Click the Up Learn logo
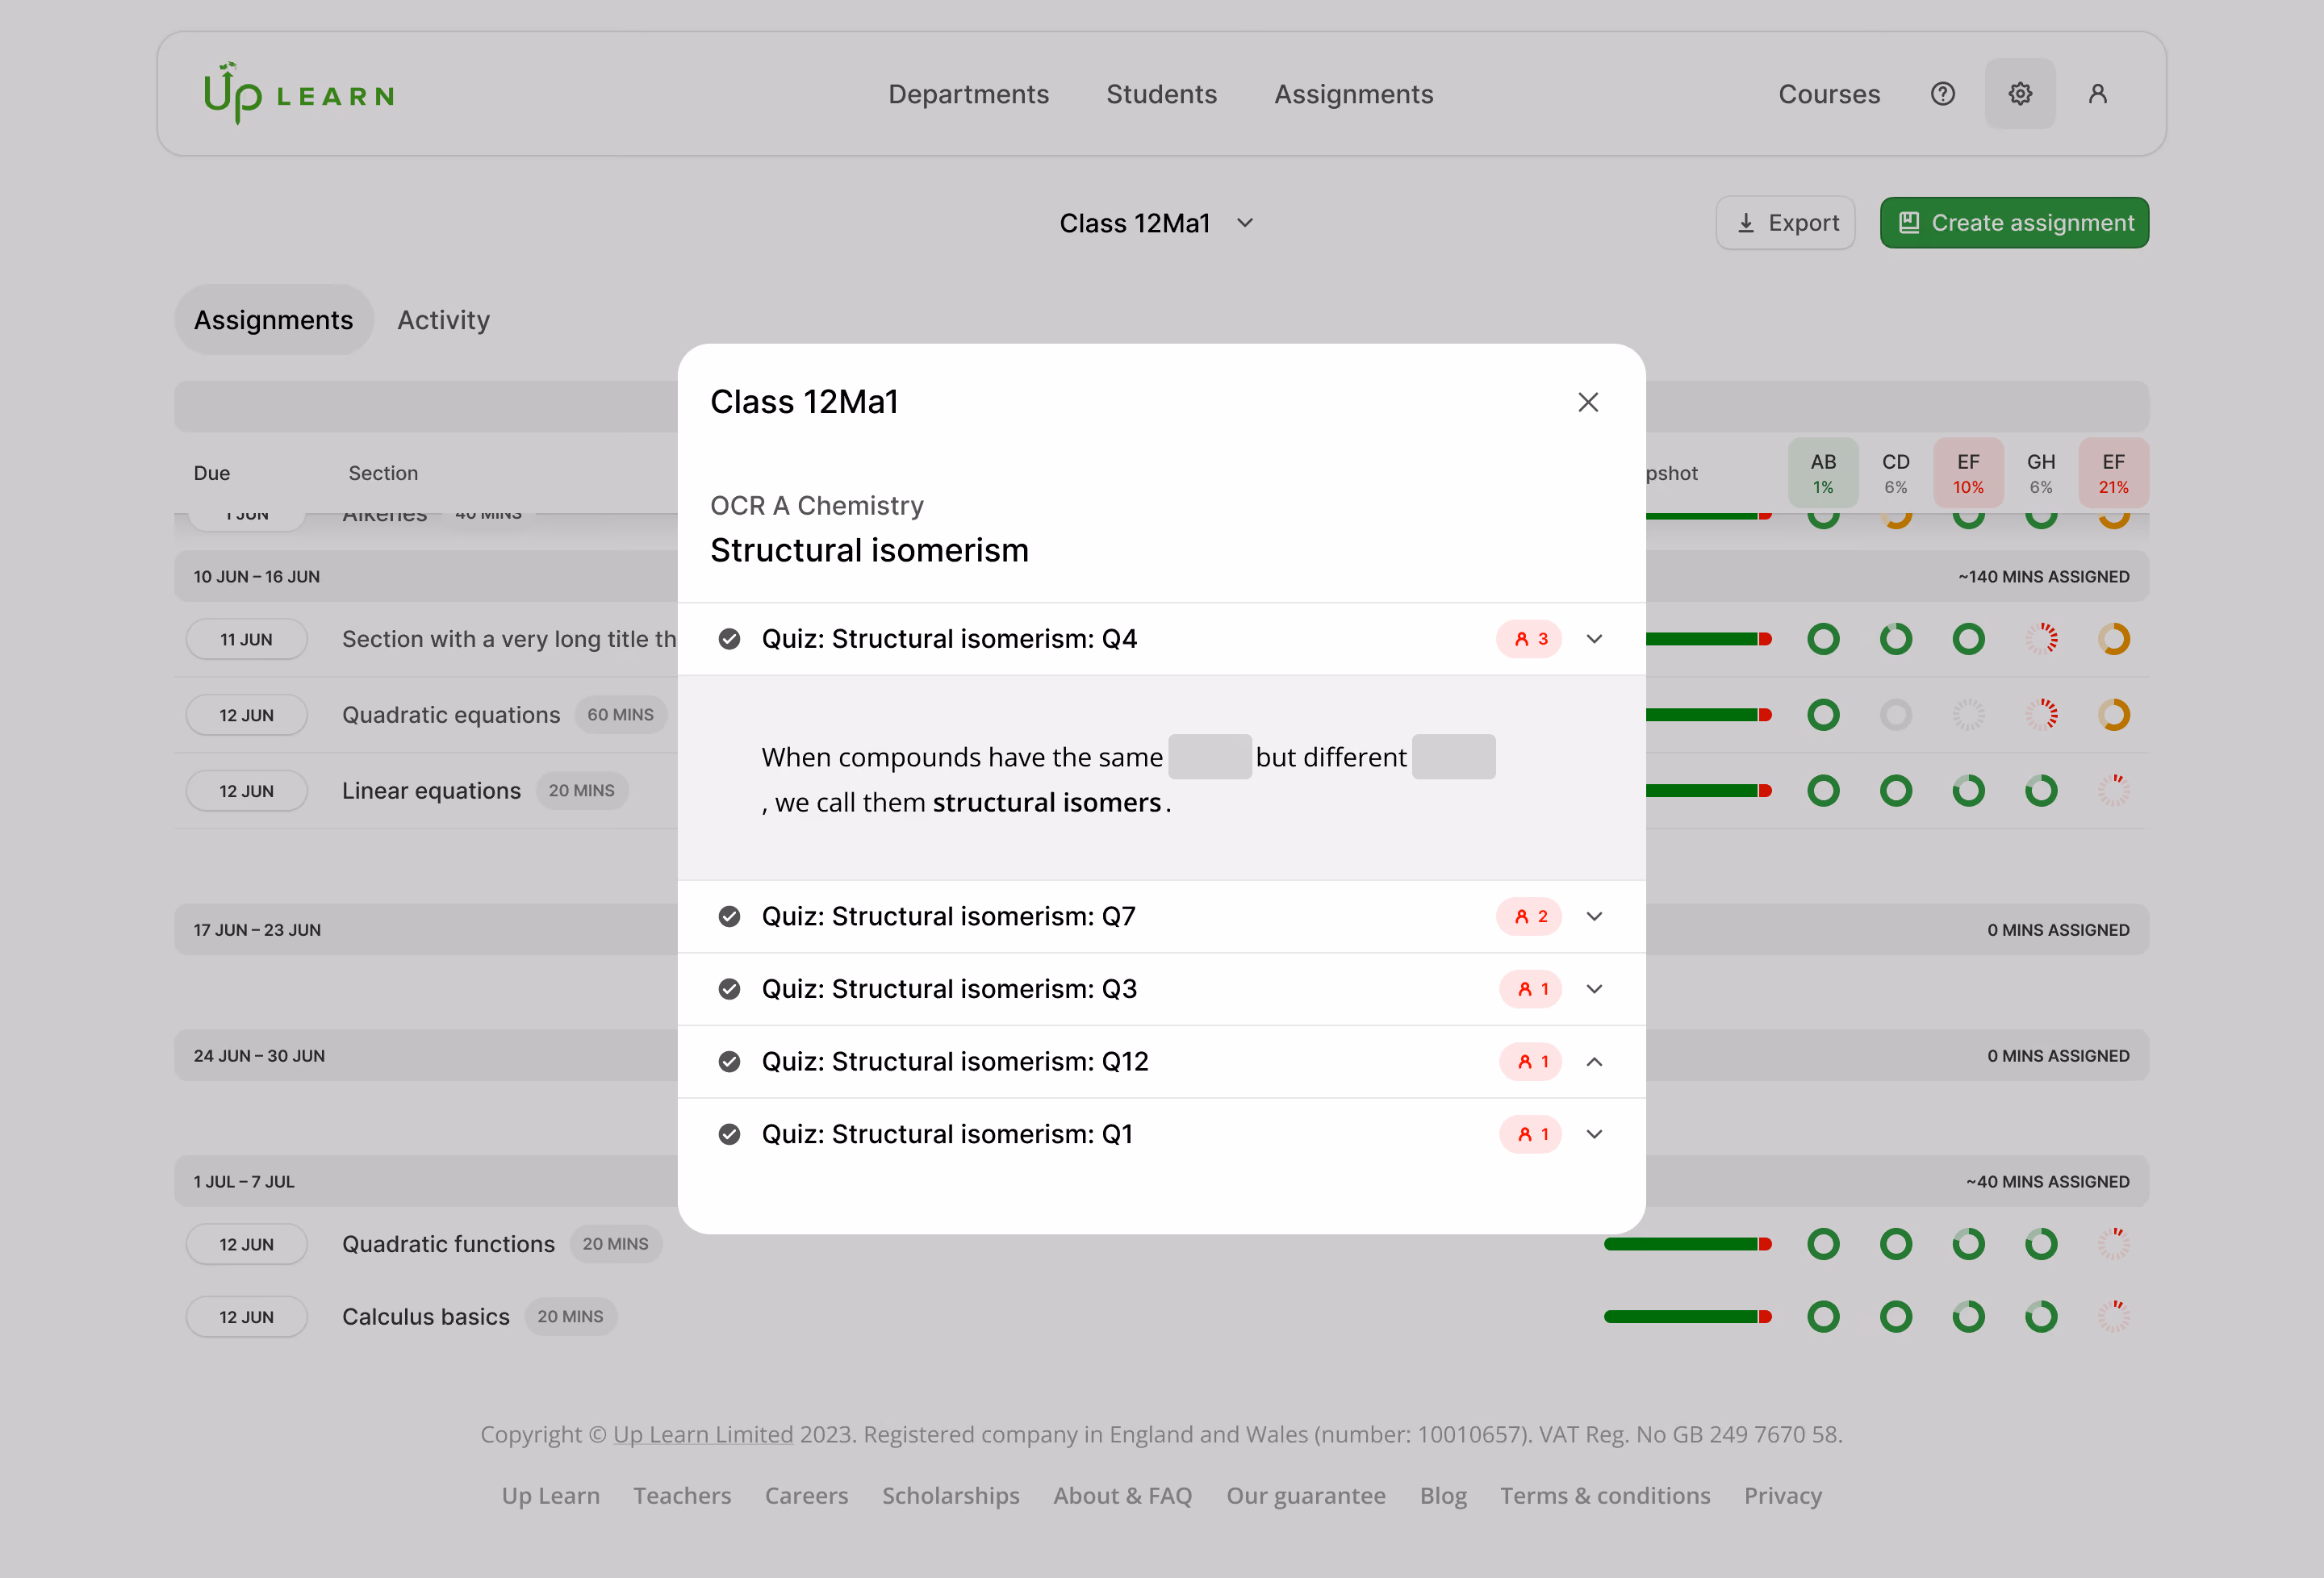Viewport: 2324px width, 1578px height. 298,94
